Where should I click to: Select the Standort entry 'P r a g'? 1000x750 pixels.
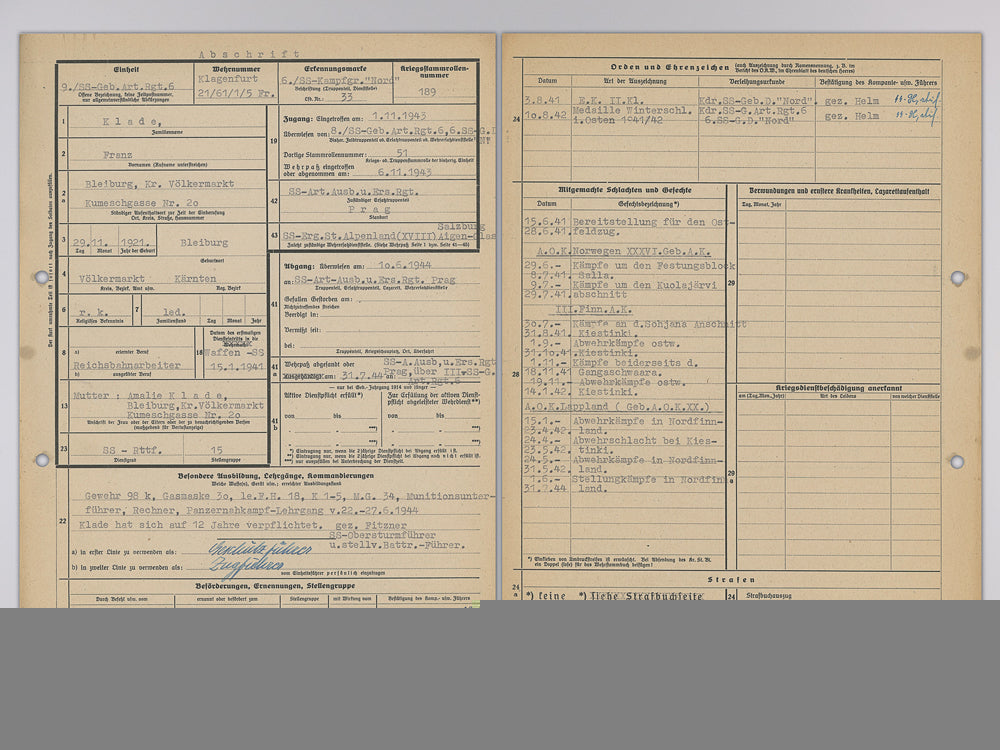[369, 209]
